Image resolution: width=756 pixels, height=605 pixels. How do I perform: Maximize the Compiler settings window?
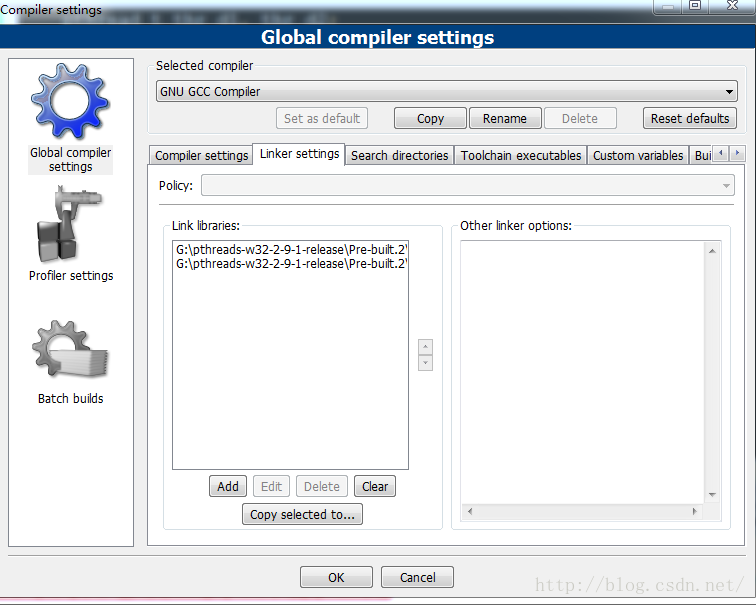tap(695, 6)
